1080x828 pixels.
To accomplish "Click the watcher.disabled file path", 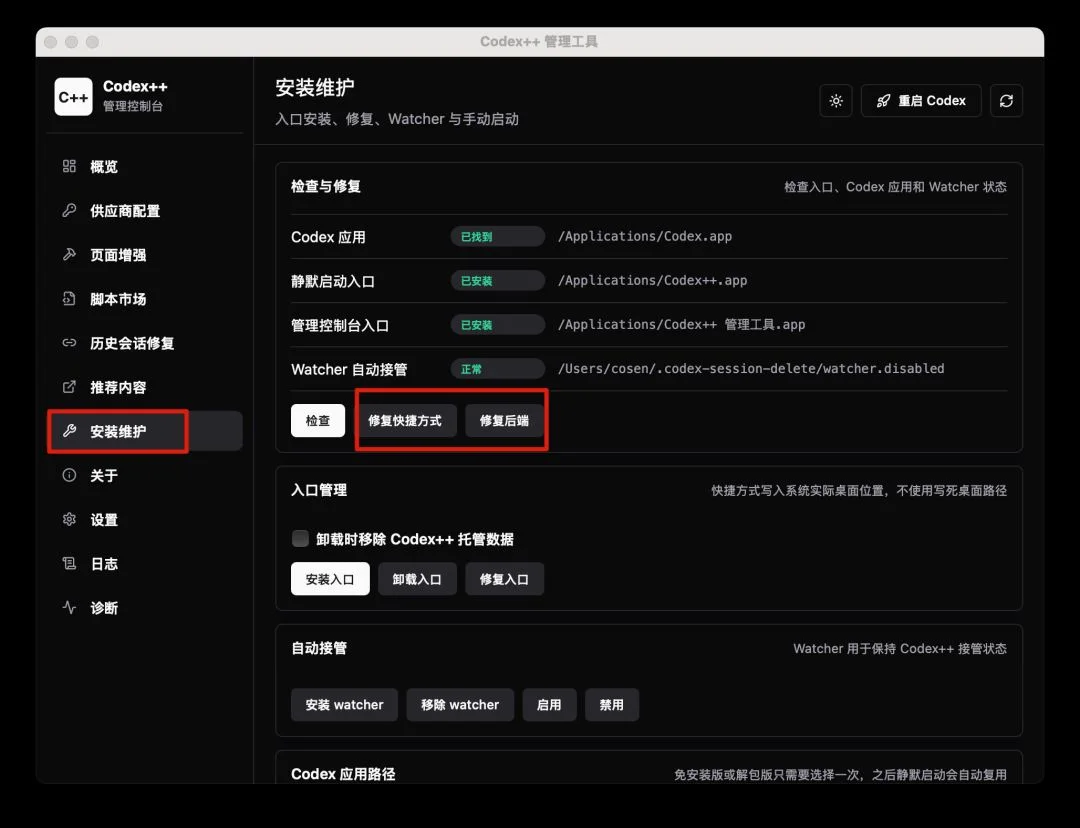I will (x=751, y=369).
